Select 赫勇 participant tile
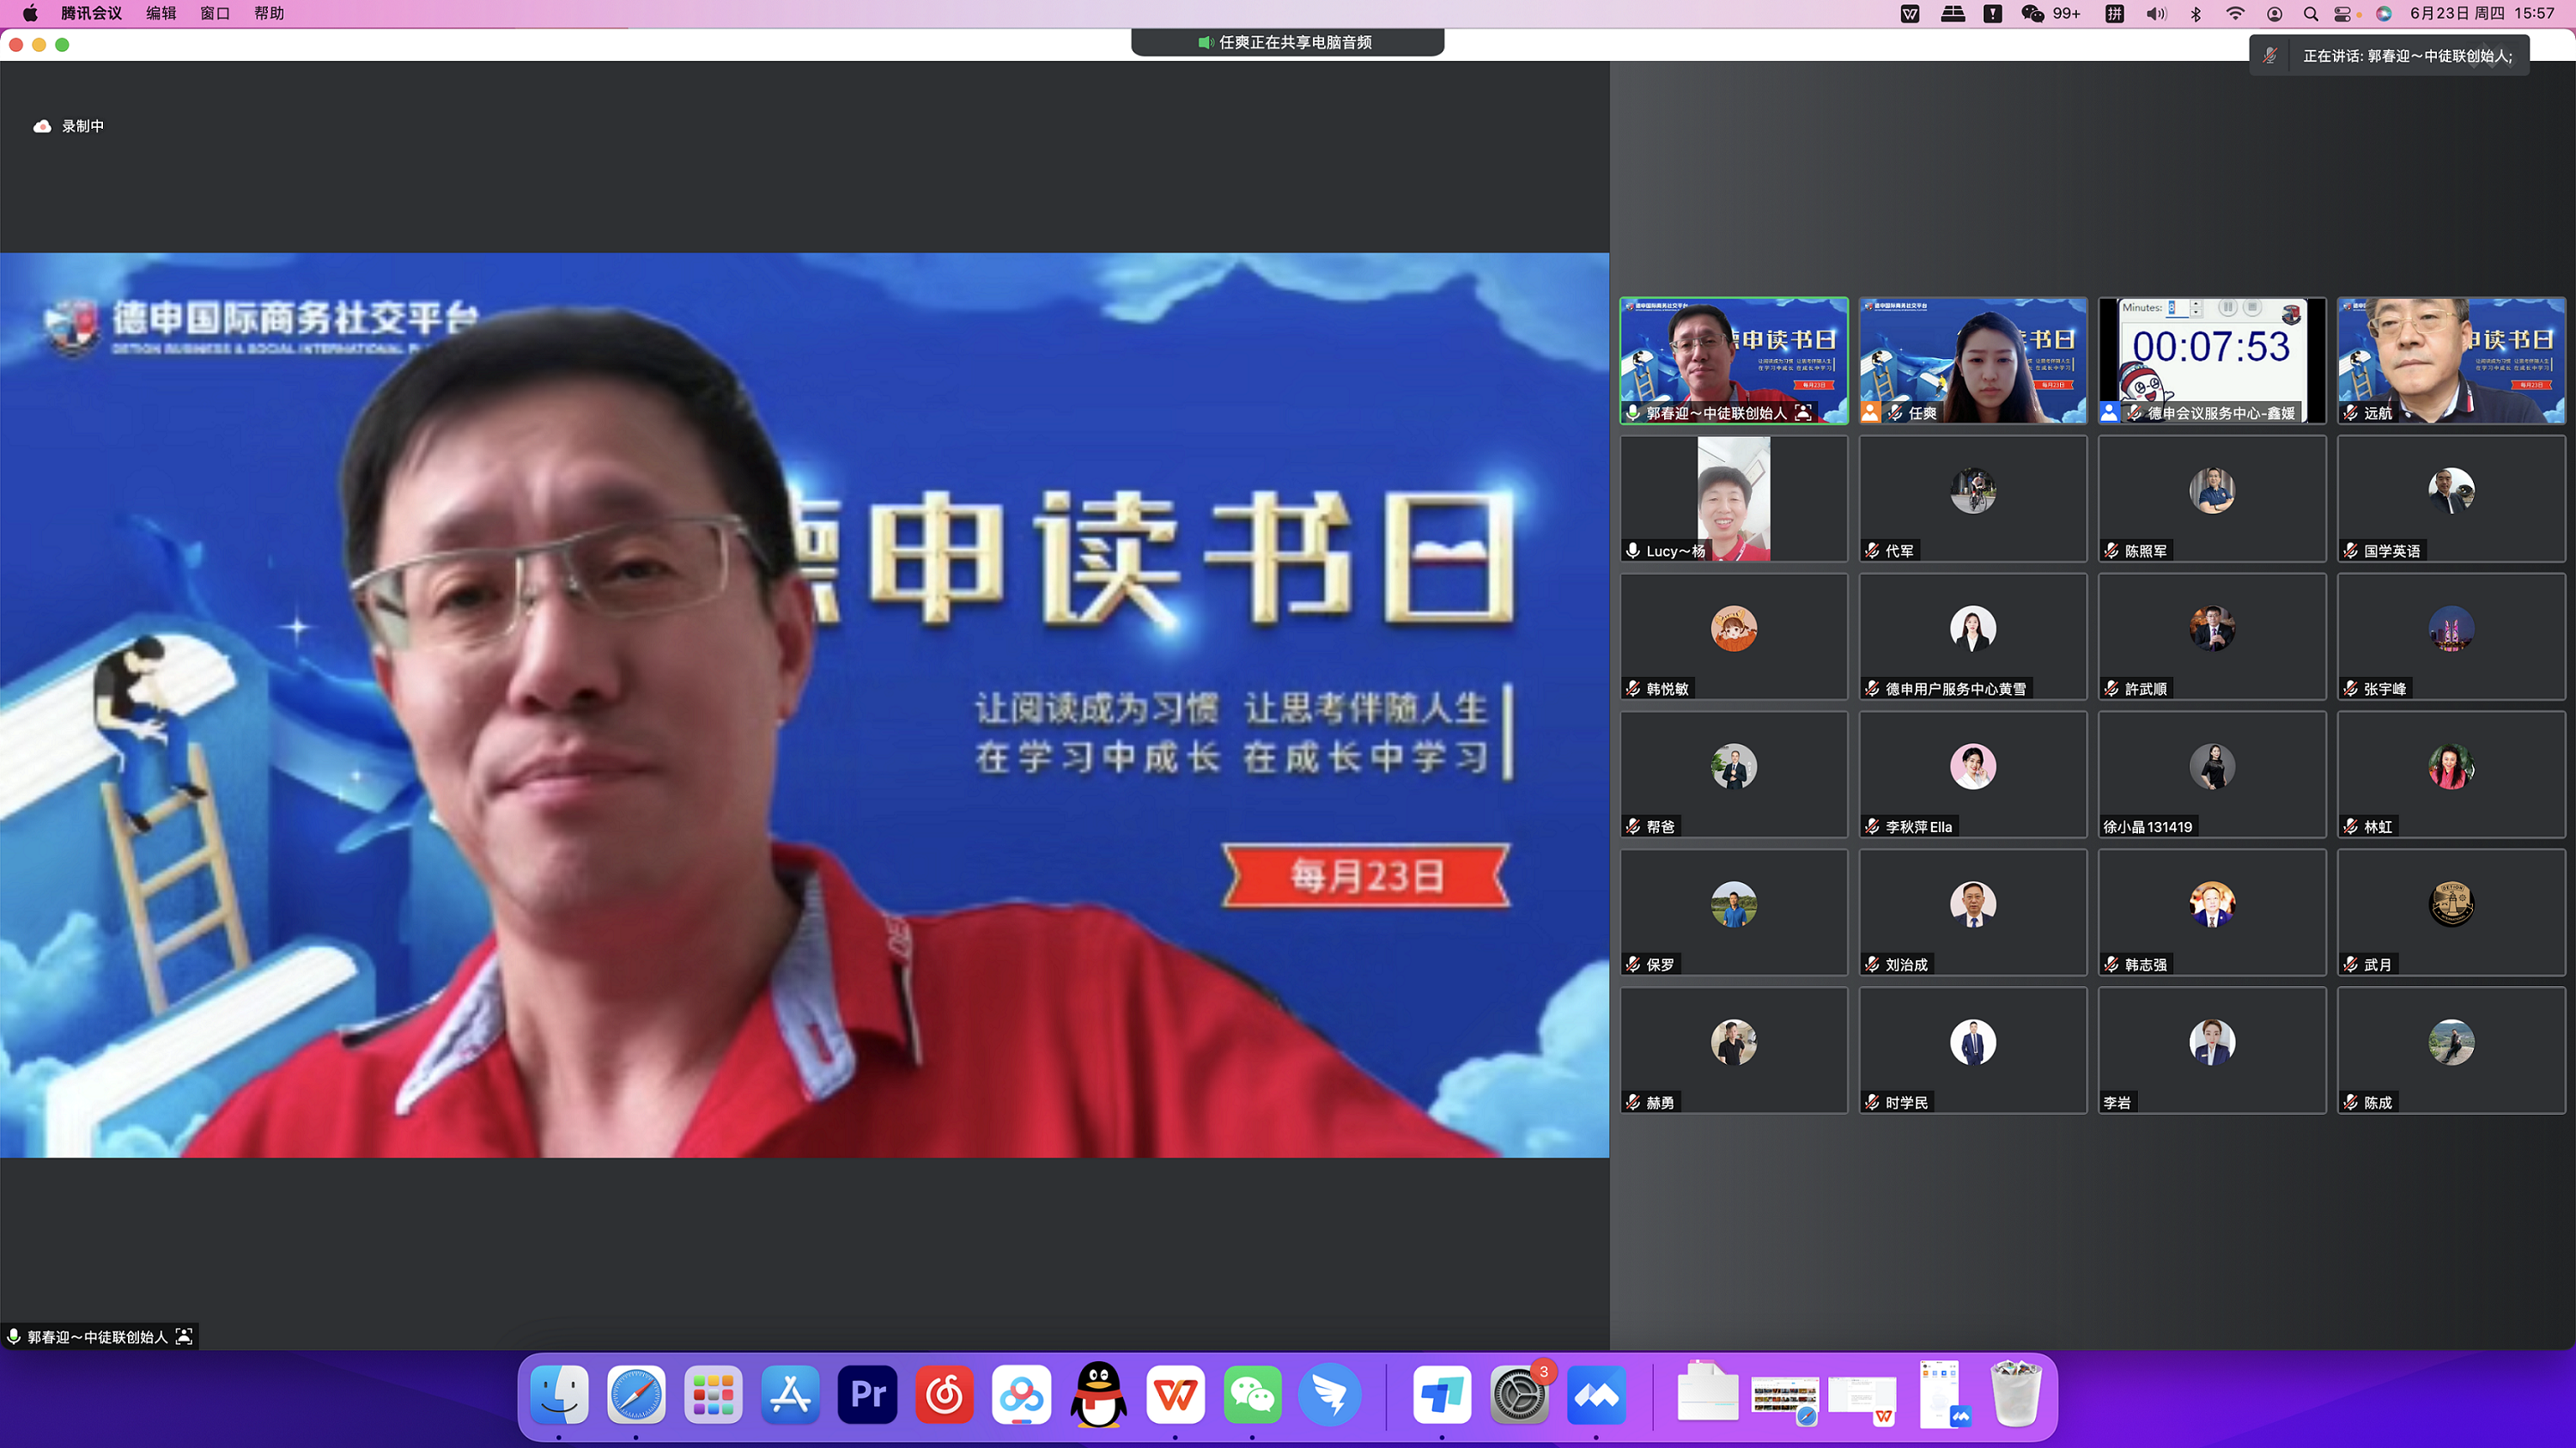Screen dimensions: 2576x1448 pyautogui.click(x=1733, y=1050)
